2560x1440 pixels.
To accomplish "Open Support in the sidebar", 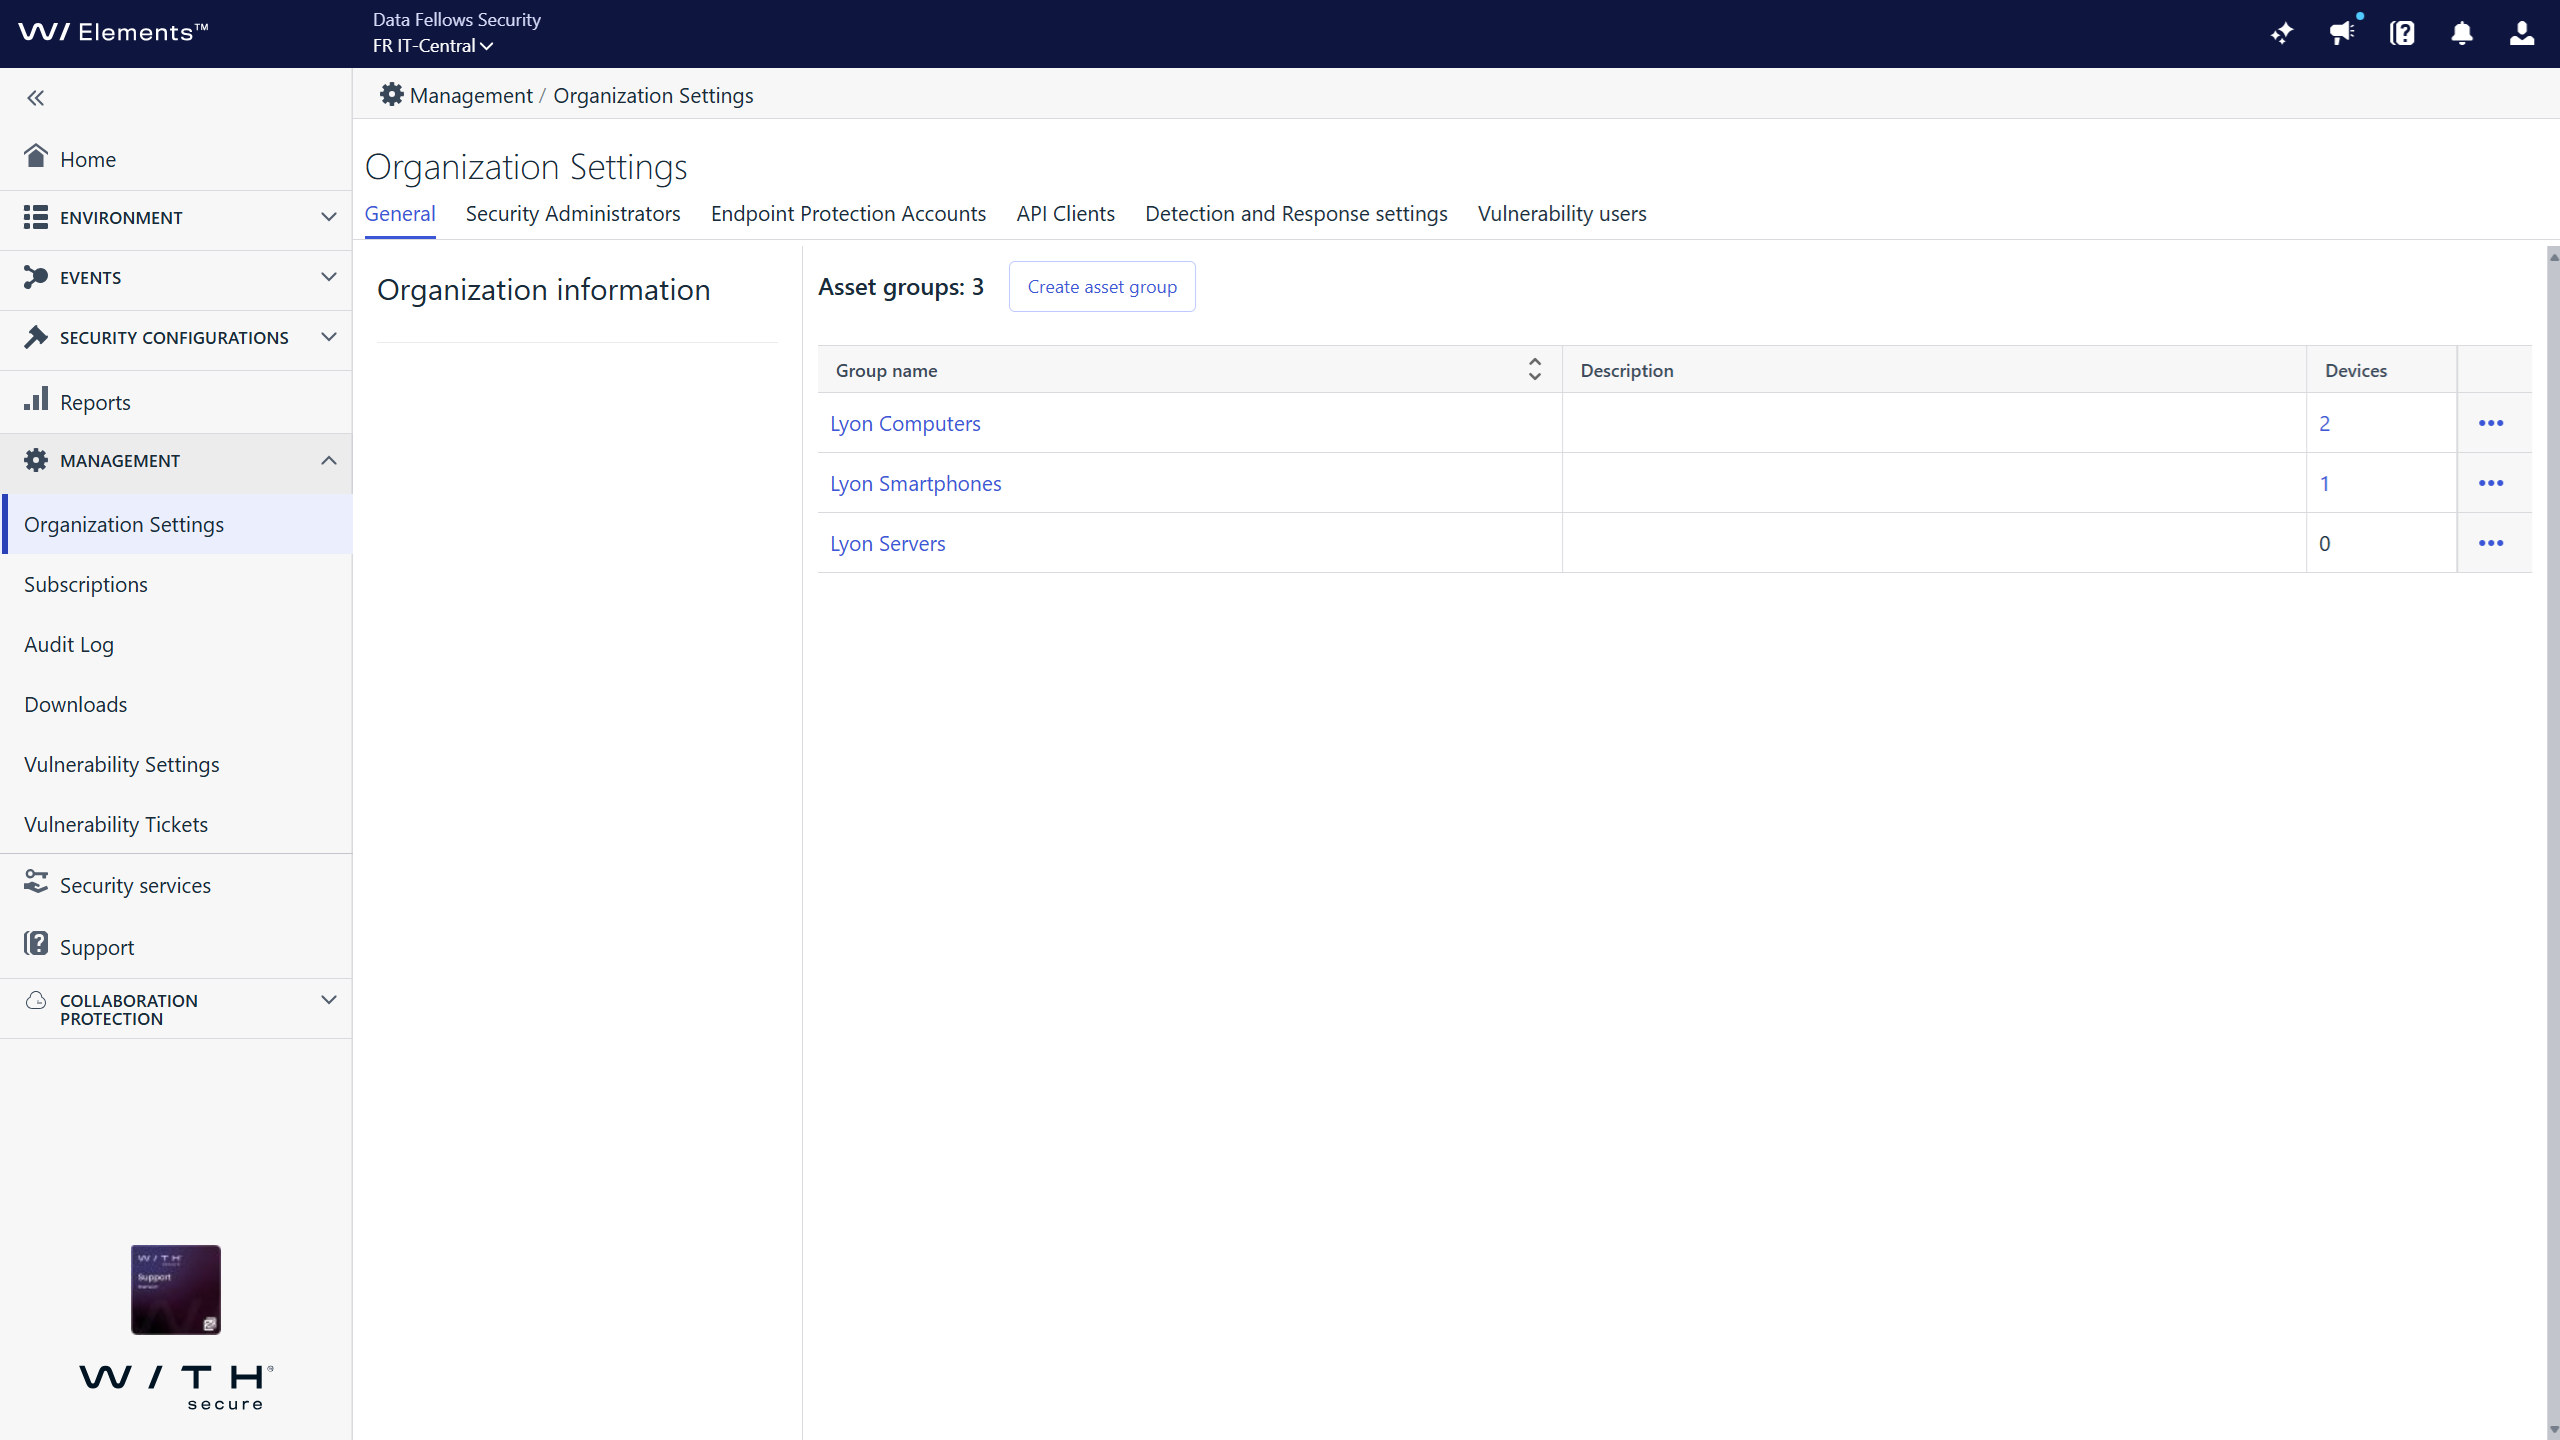I will point(176,947).
